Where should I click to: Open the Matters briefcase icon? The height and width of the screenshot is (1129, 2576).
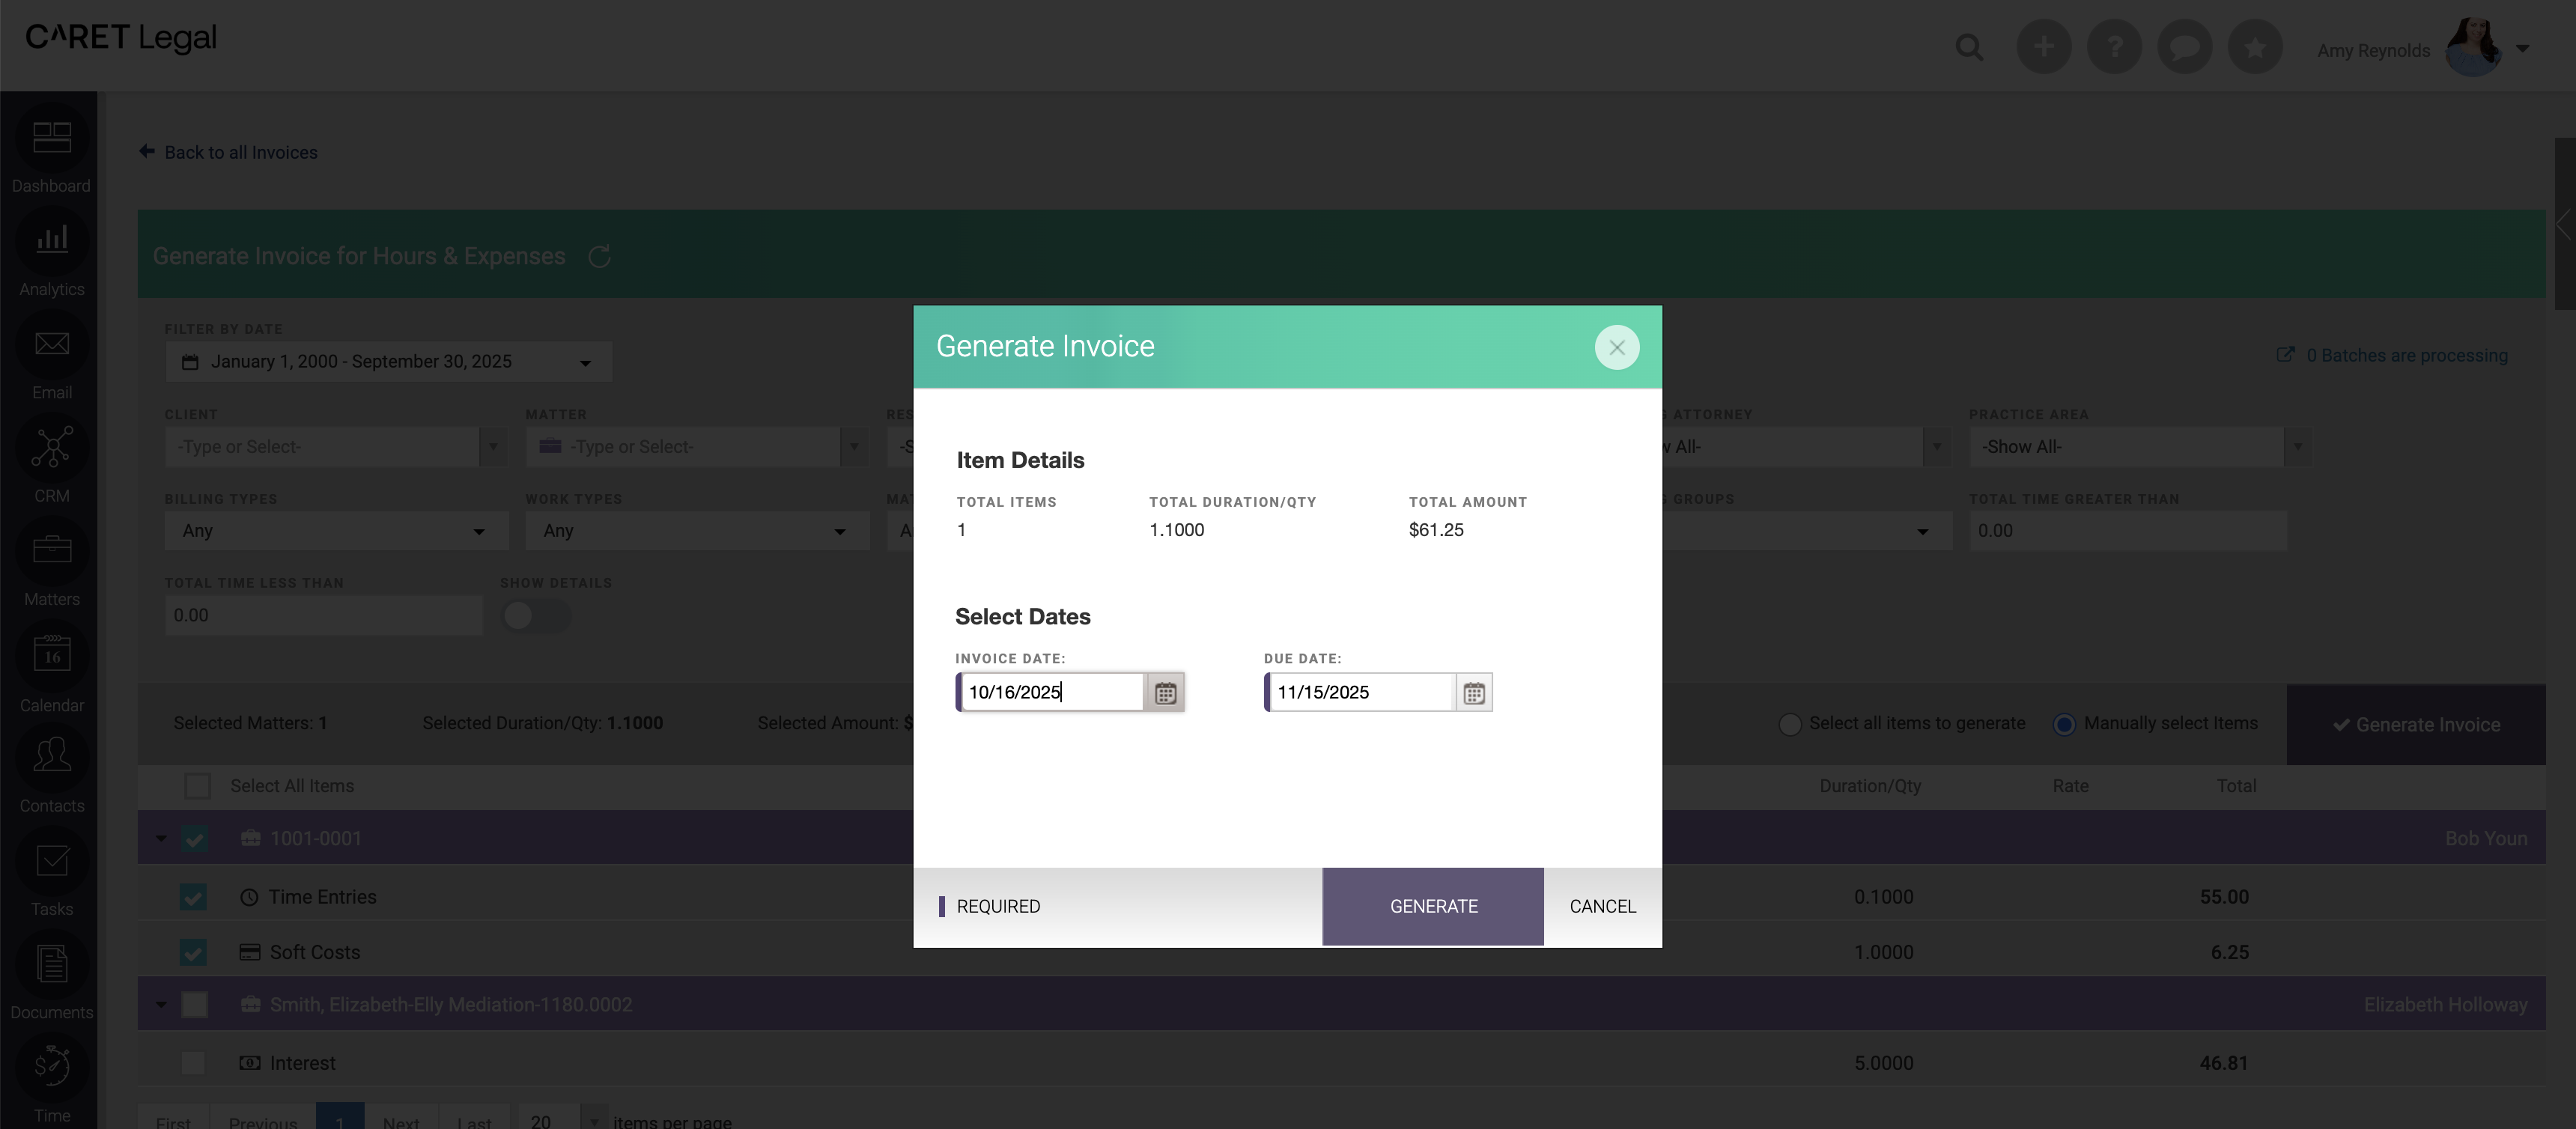click(51, 550)
